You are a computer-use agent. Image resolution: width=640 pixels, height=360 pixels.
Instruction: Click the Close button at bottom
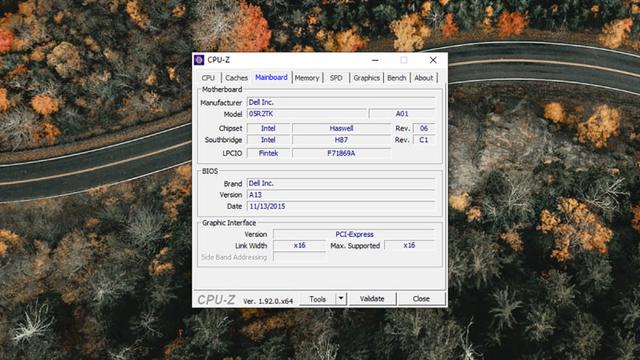(421, 299)
